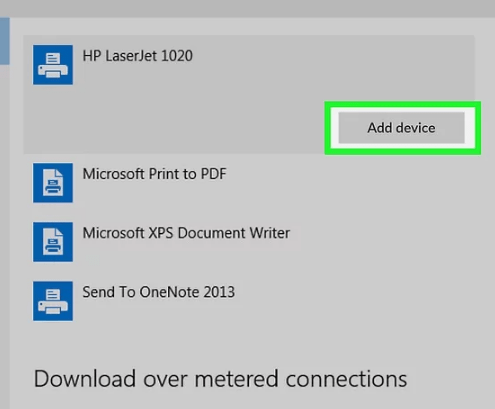Screen dimensions: 495x409
Task: Click the HP LaserJet 1020 printer icon
Action: [53, 65]
